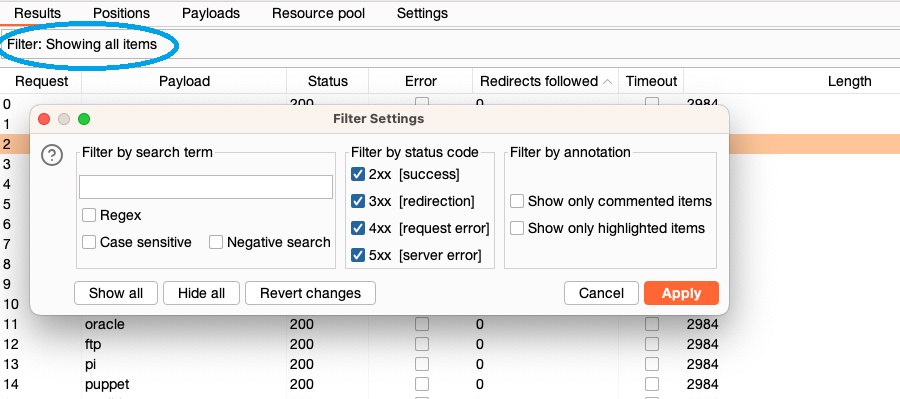Toggle Timeout checkbox in the ftp row

(651, 344)
